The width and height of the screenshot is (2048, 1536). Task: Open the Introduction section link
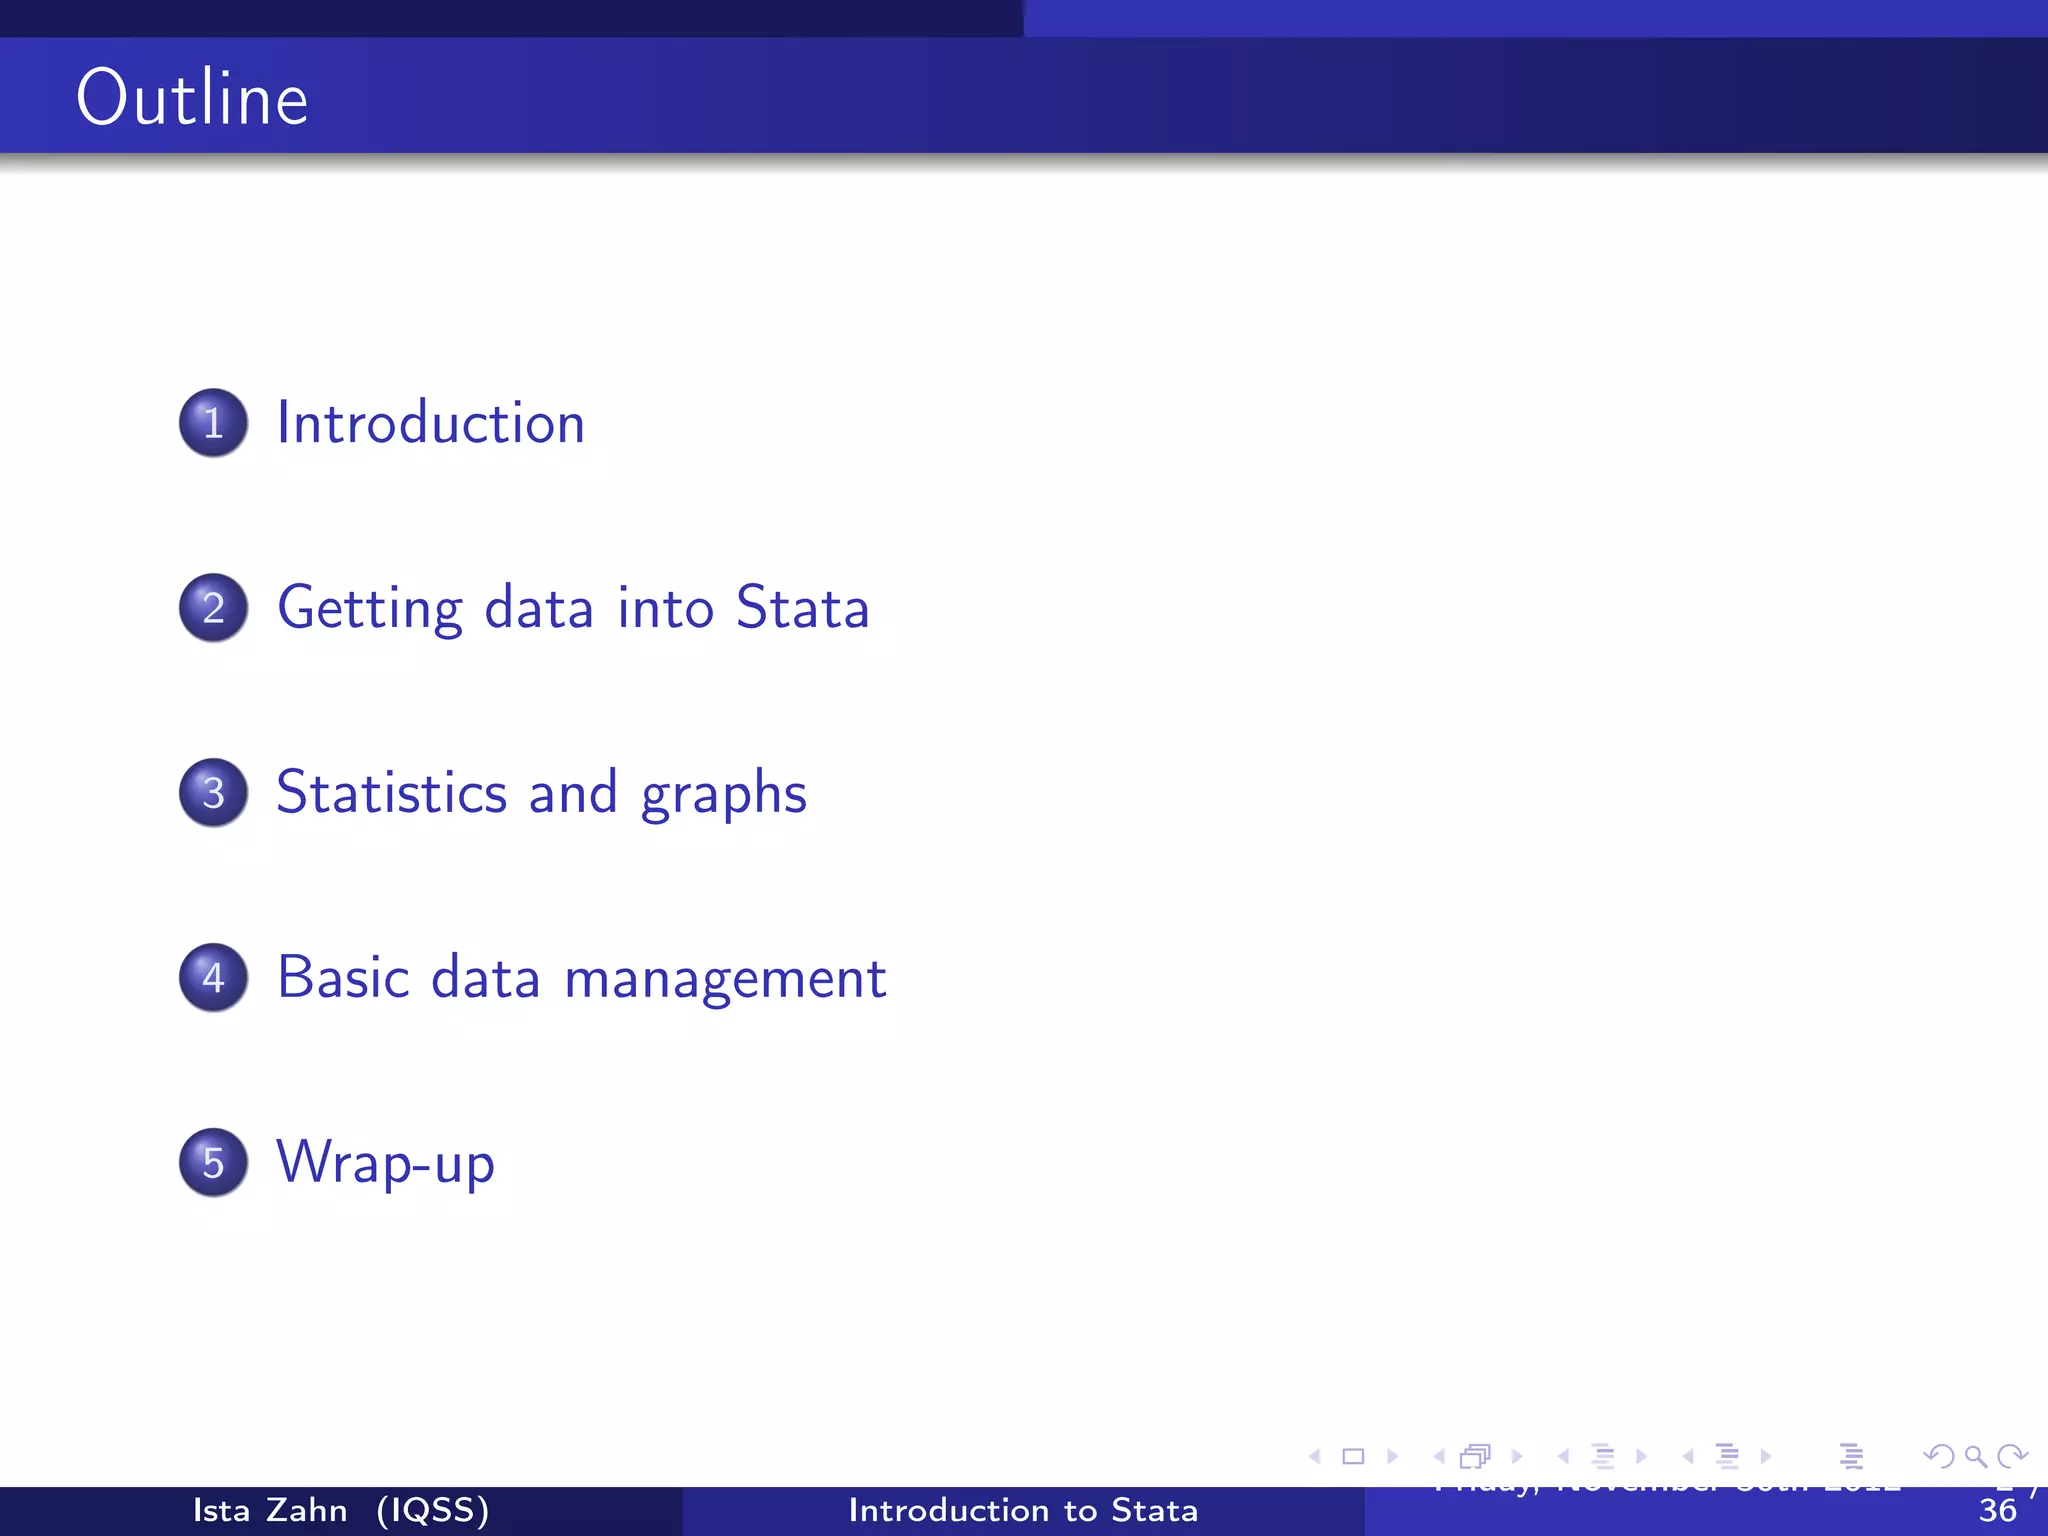[430, 423]
